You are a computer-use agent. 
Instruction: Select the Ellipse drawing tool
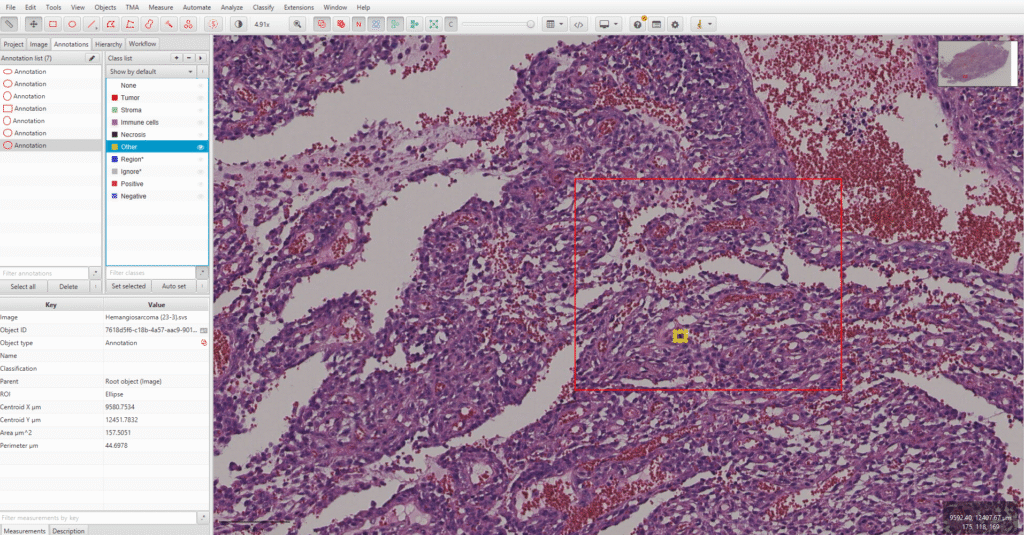click(72, 23)
